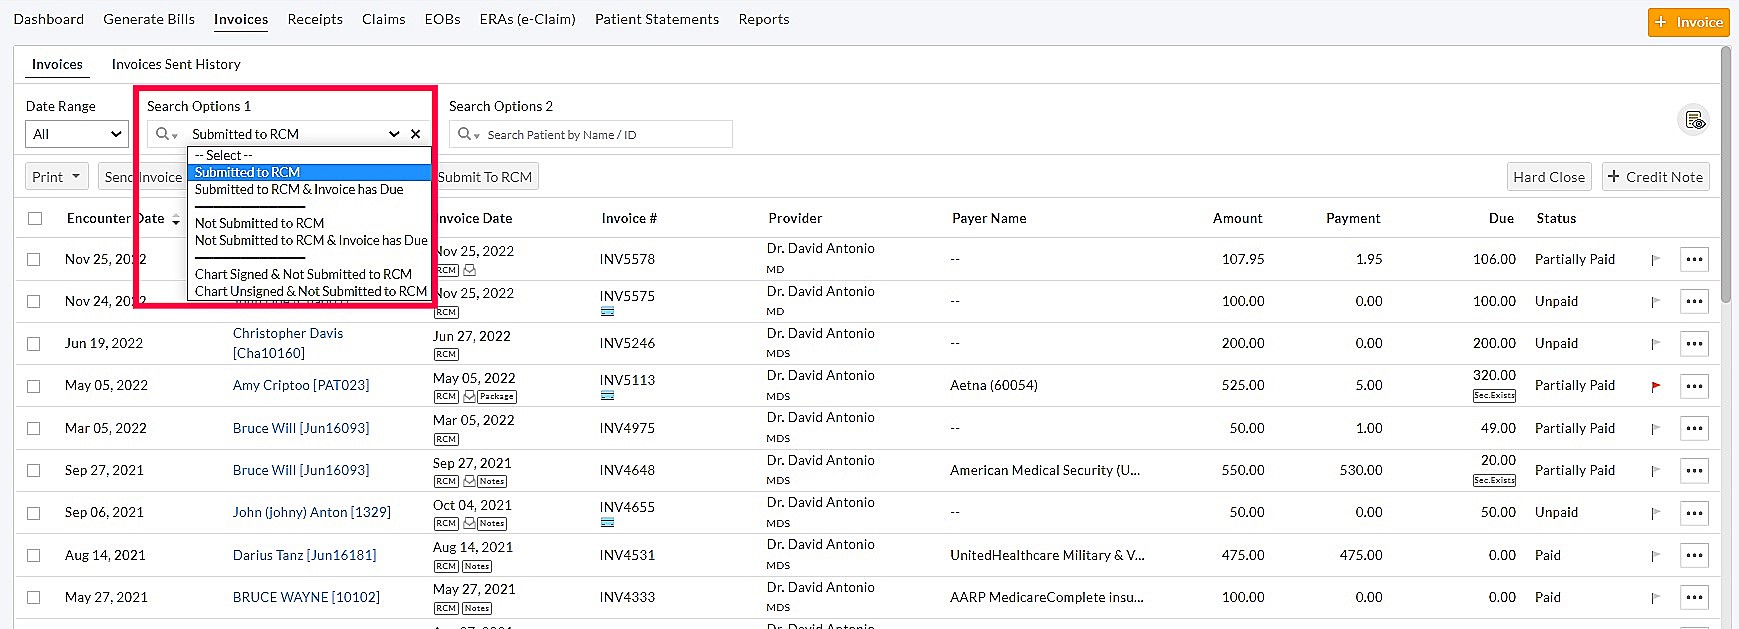Click the flag icon for INV5578
This screenshot has width=1739, height=629.
(x=1656, y=260)
